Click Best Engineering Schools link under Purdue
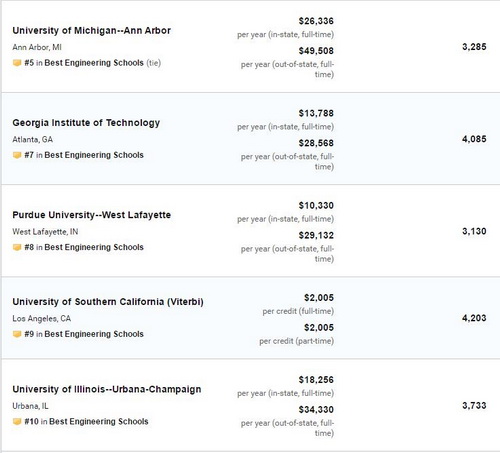 click(x=94, y=247)
